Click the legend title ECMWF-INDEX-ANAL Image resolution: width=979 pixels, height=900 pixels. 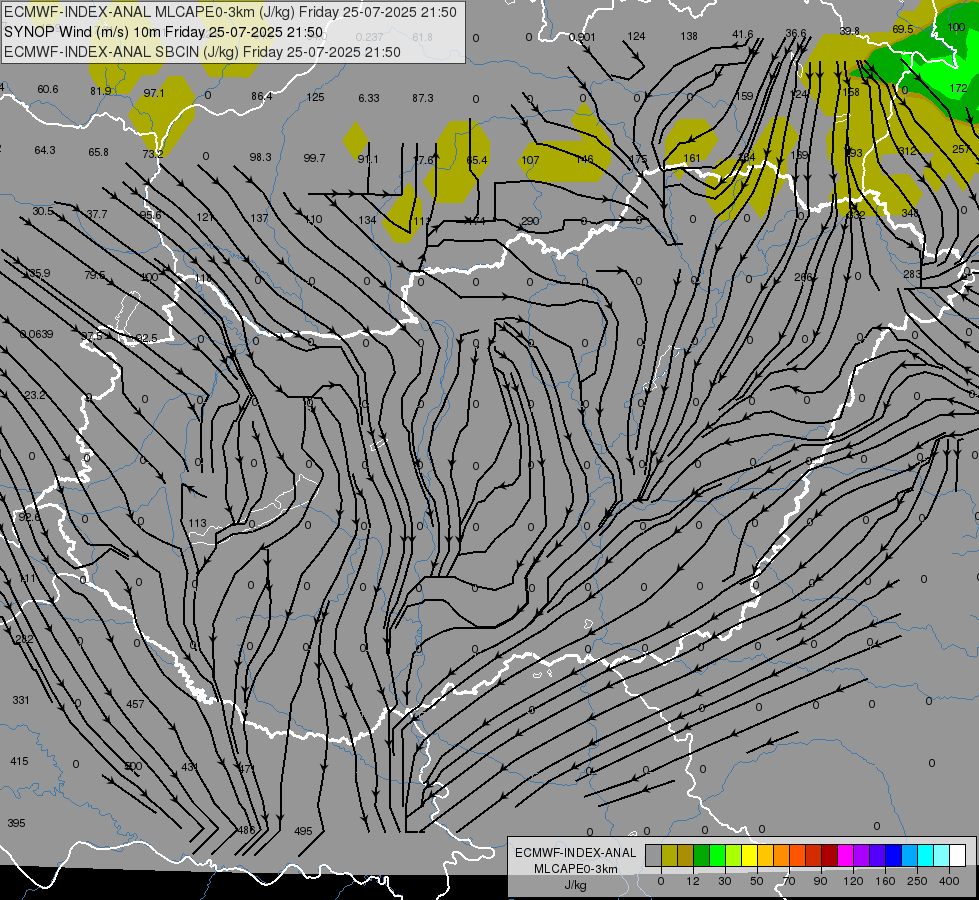576,853
